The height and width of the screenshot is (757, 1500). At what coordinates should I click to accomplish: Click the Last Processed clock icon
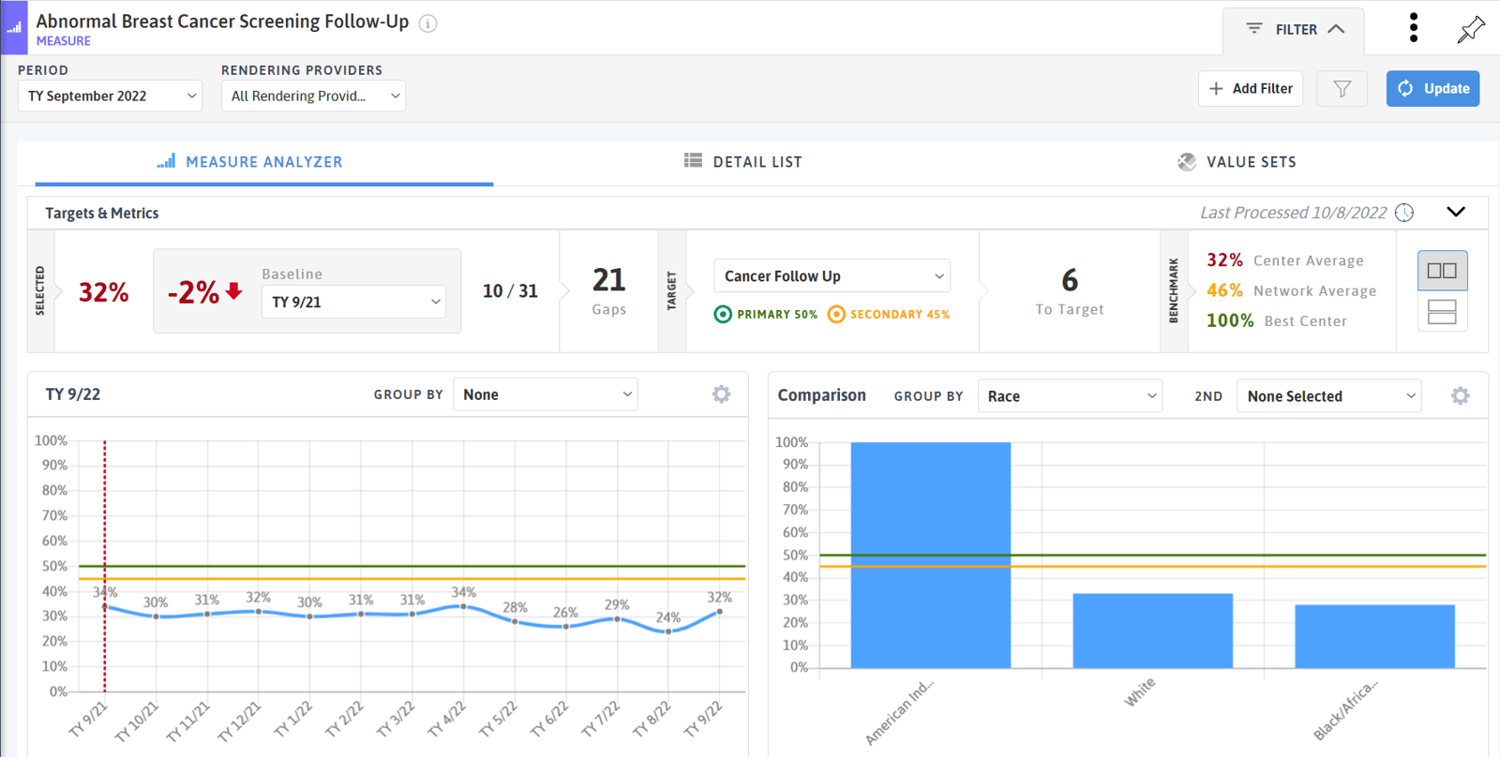pos(1405,213)
